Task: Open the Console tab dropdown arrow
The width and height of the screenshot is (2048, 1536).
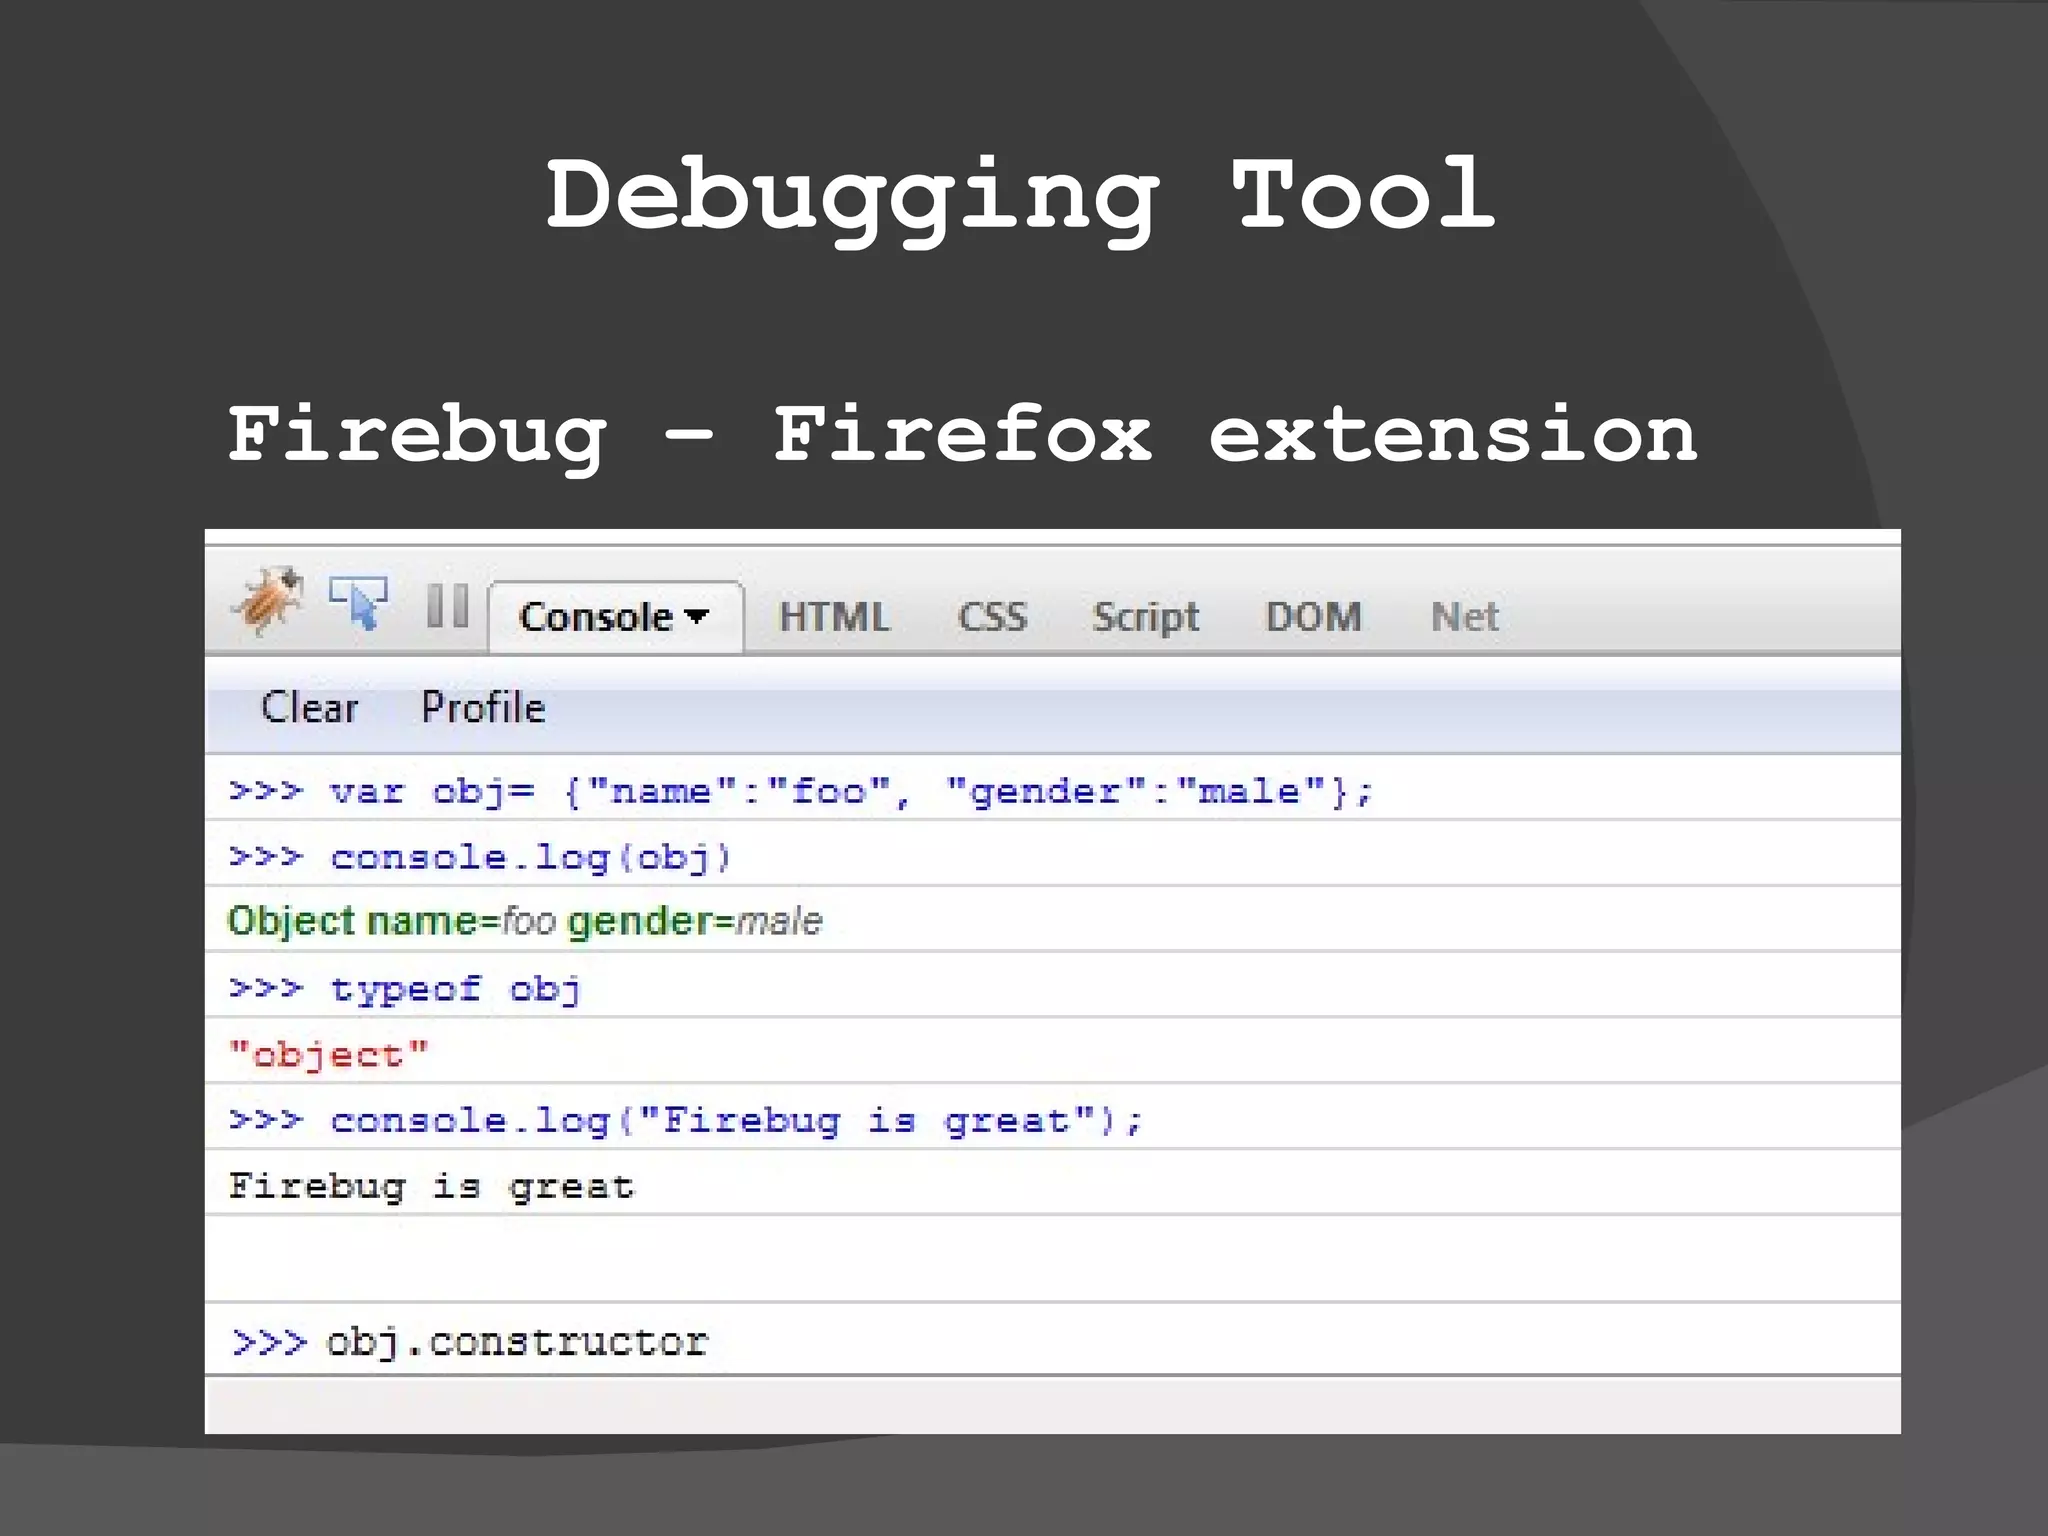Action: coord(698,616)
